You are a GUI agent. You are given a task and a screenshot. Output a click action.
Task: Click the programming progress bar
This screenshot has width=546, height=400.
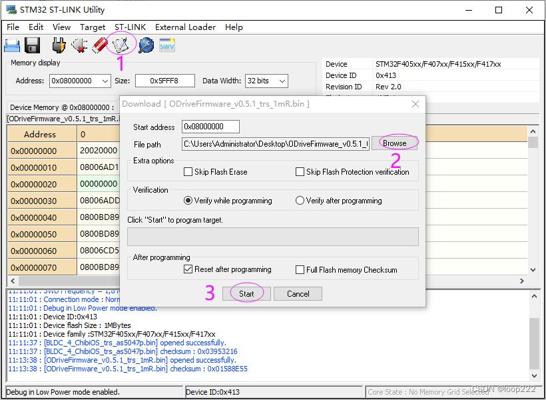[x=273, y=236]
